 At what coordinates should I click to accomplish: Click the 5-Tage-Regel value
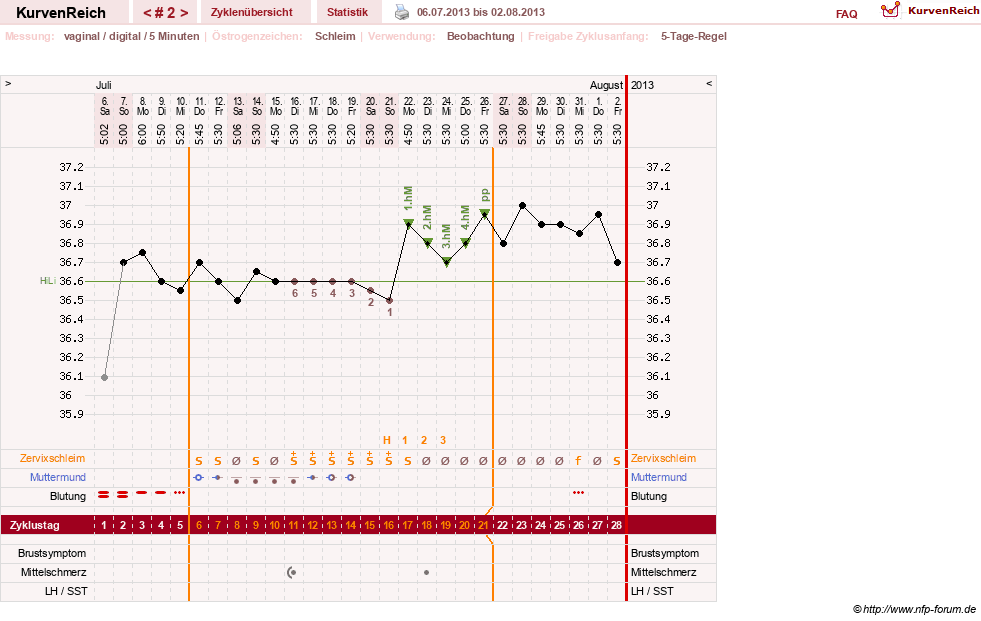[694, 36]
